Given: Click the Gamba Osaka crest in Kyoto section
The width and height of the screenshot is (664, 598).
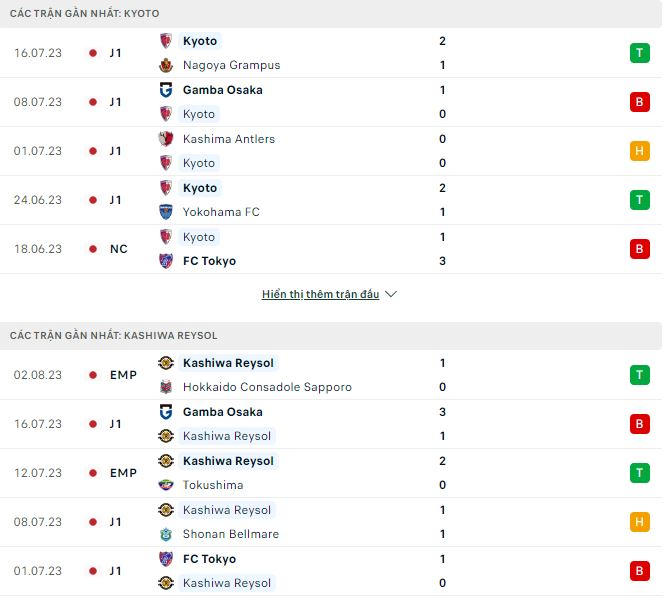Looking at the screenshot, I should (166, 90).
